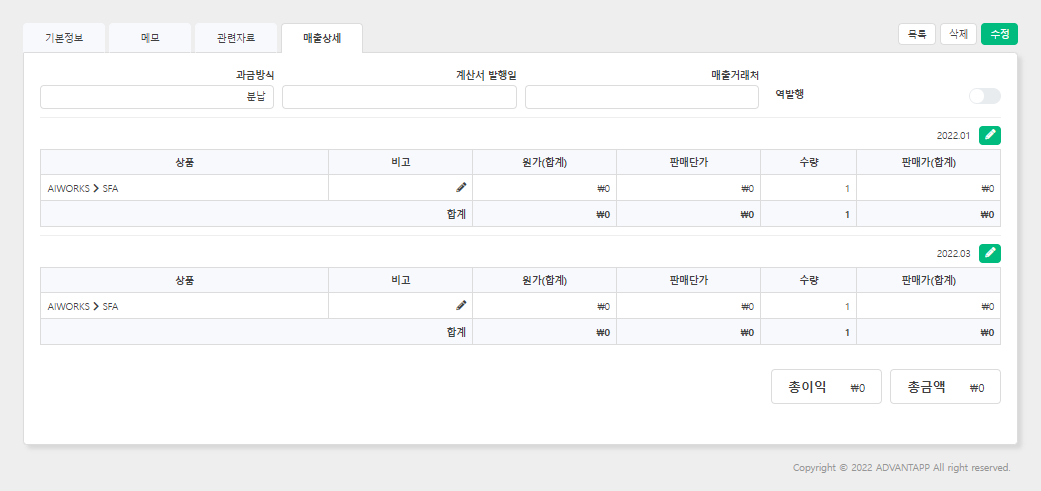
Task: Edit 비고 note in 2022.03 table
Action: [x=461, y=306]
